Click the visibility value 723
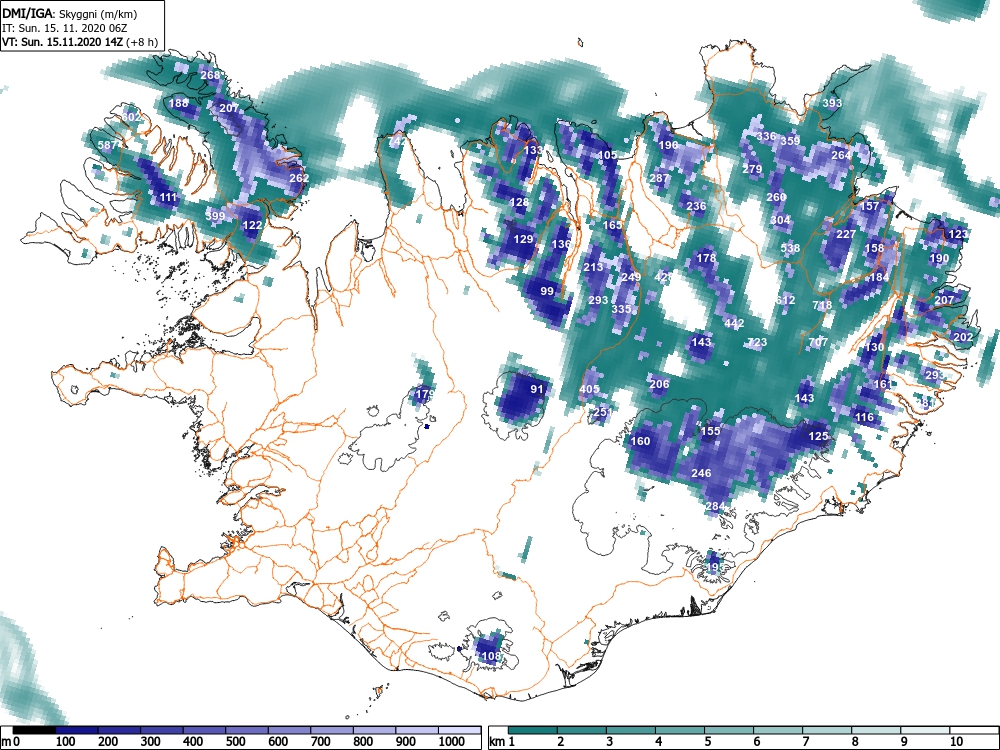Screen dimensions: 1000x750 click(757, 342)
